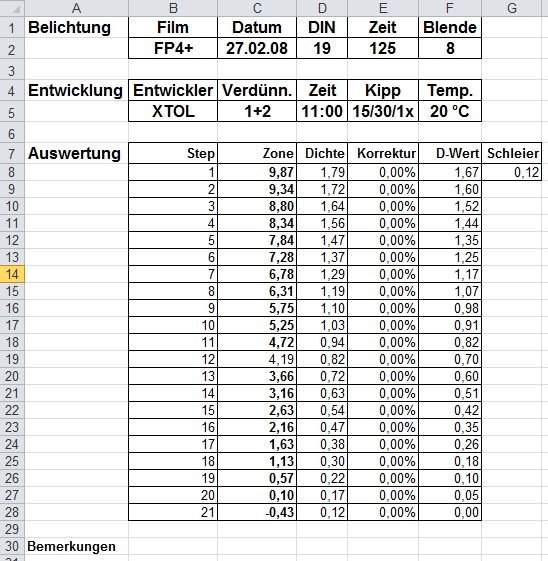Click the Auswertung label cell

pos(76,153)
